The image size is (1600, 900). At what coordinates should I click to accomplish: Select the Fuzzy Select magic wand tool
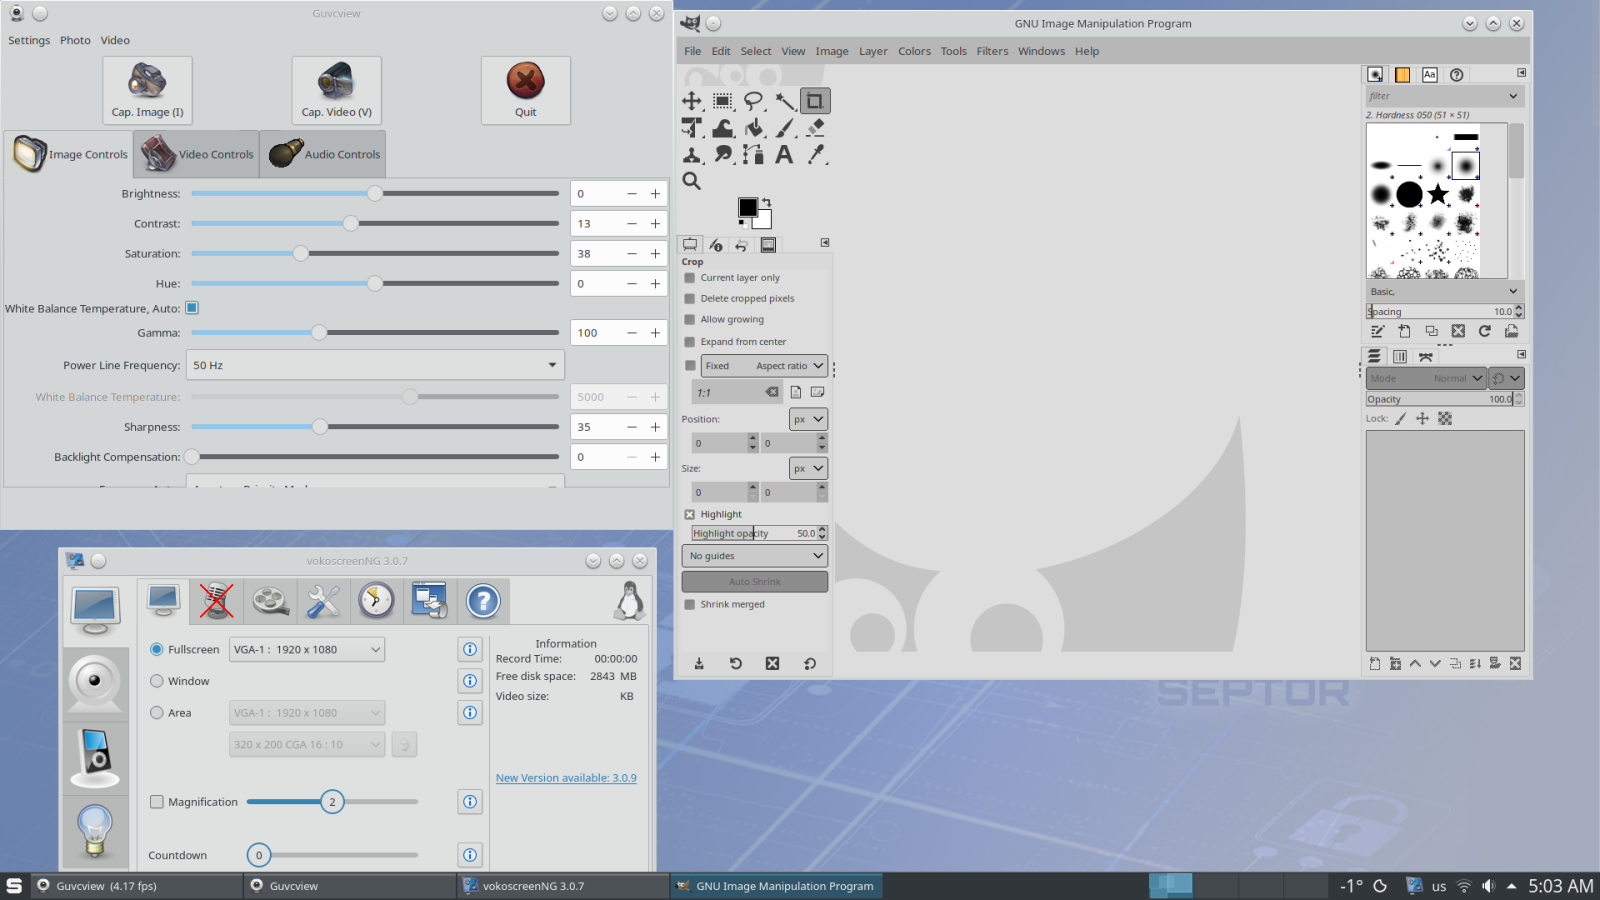785,101
